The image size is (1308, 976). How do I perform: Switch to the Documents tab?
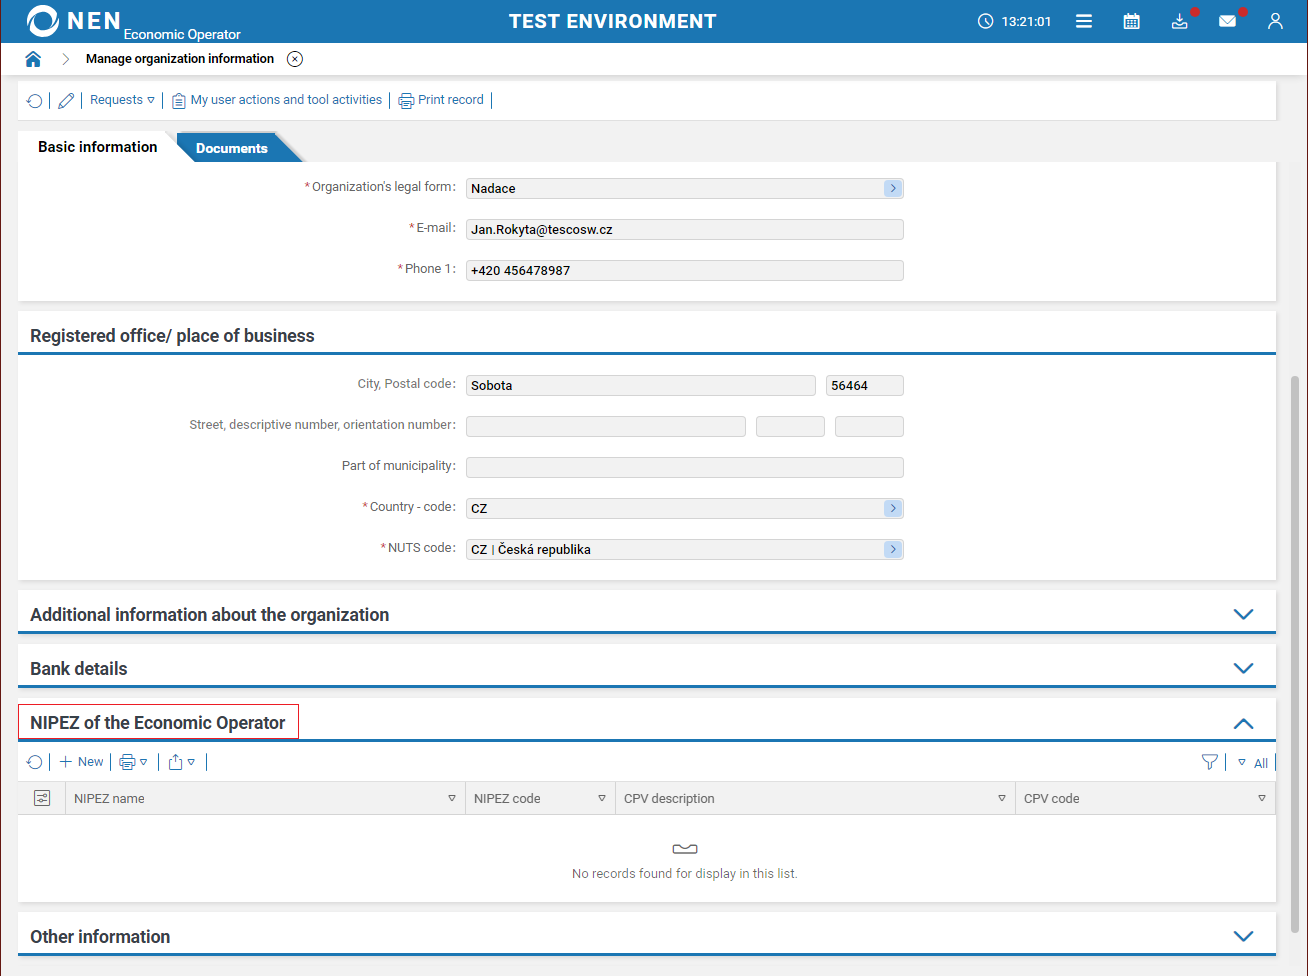click(232, 148)
